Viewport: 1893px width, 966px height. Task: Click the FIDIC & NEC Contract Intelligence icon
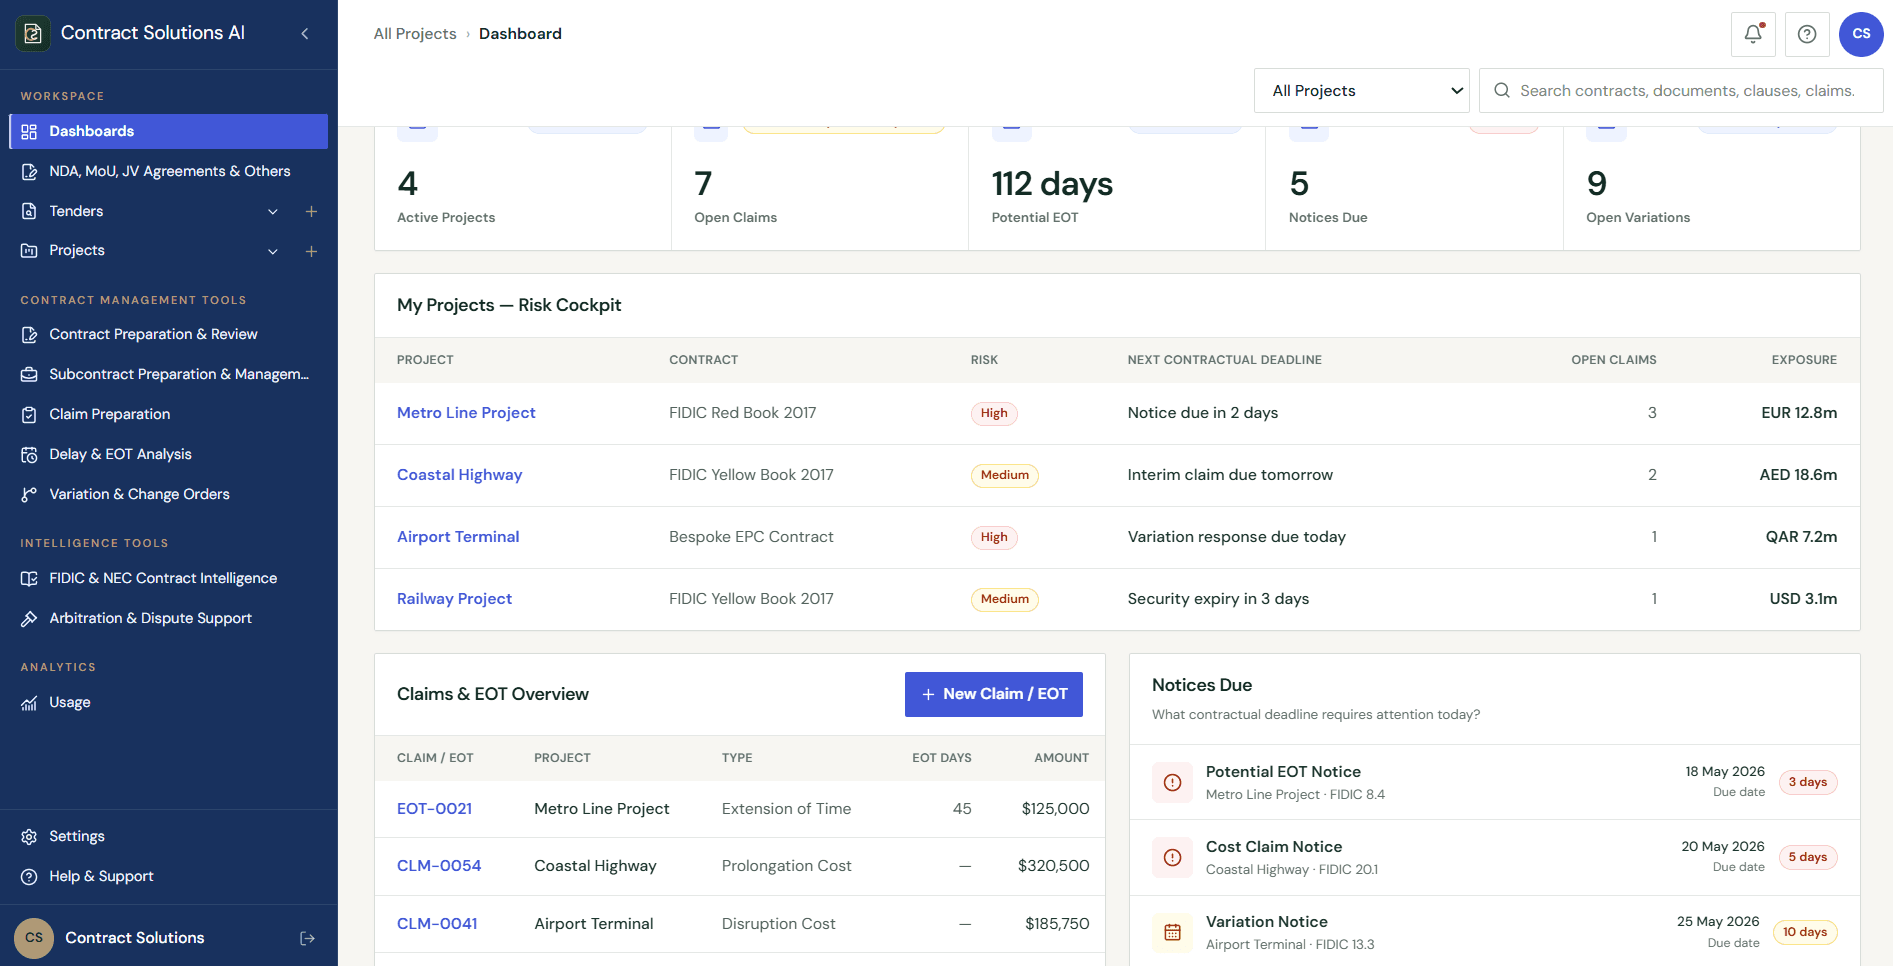[29, 579]
